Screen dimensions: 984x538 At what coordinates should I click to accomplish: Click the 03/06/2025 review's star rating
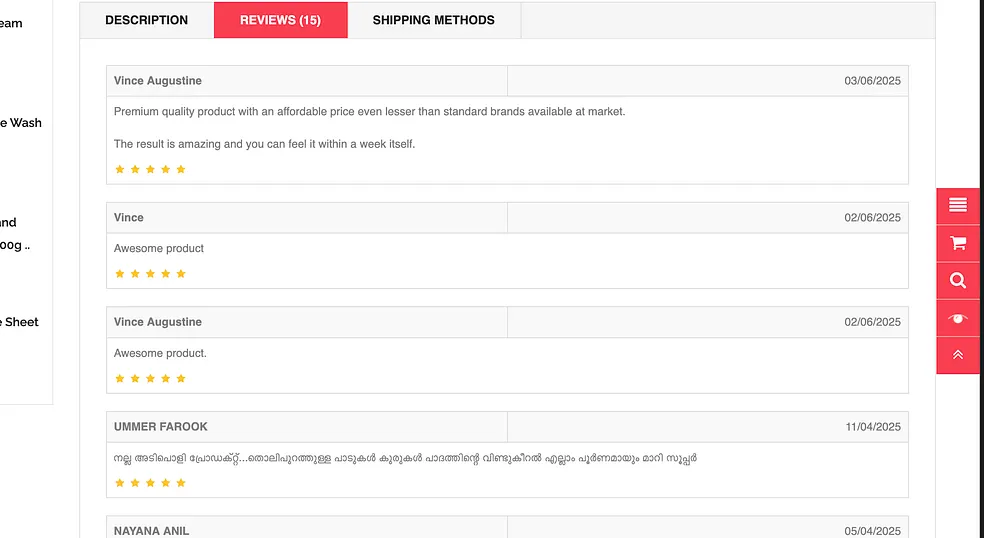pos(150,169)
